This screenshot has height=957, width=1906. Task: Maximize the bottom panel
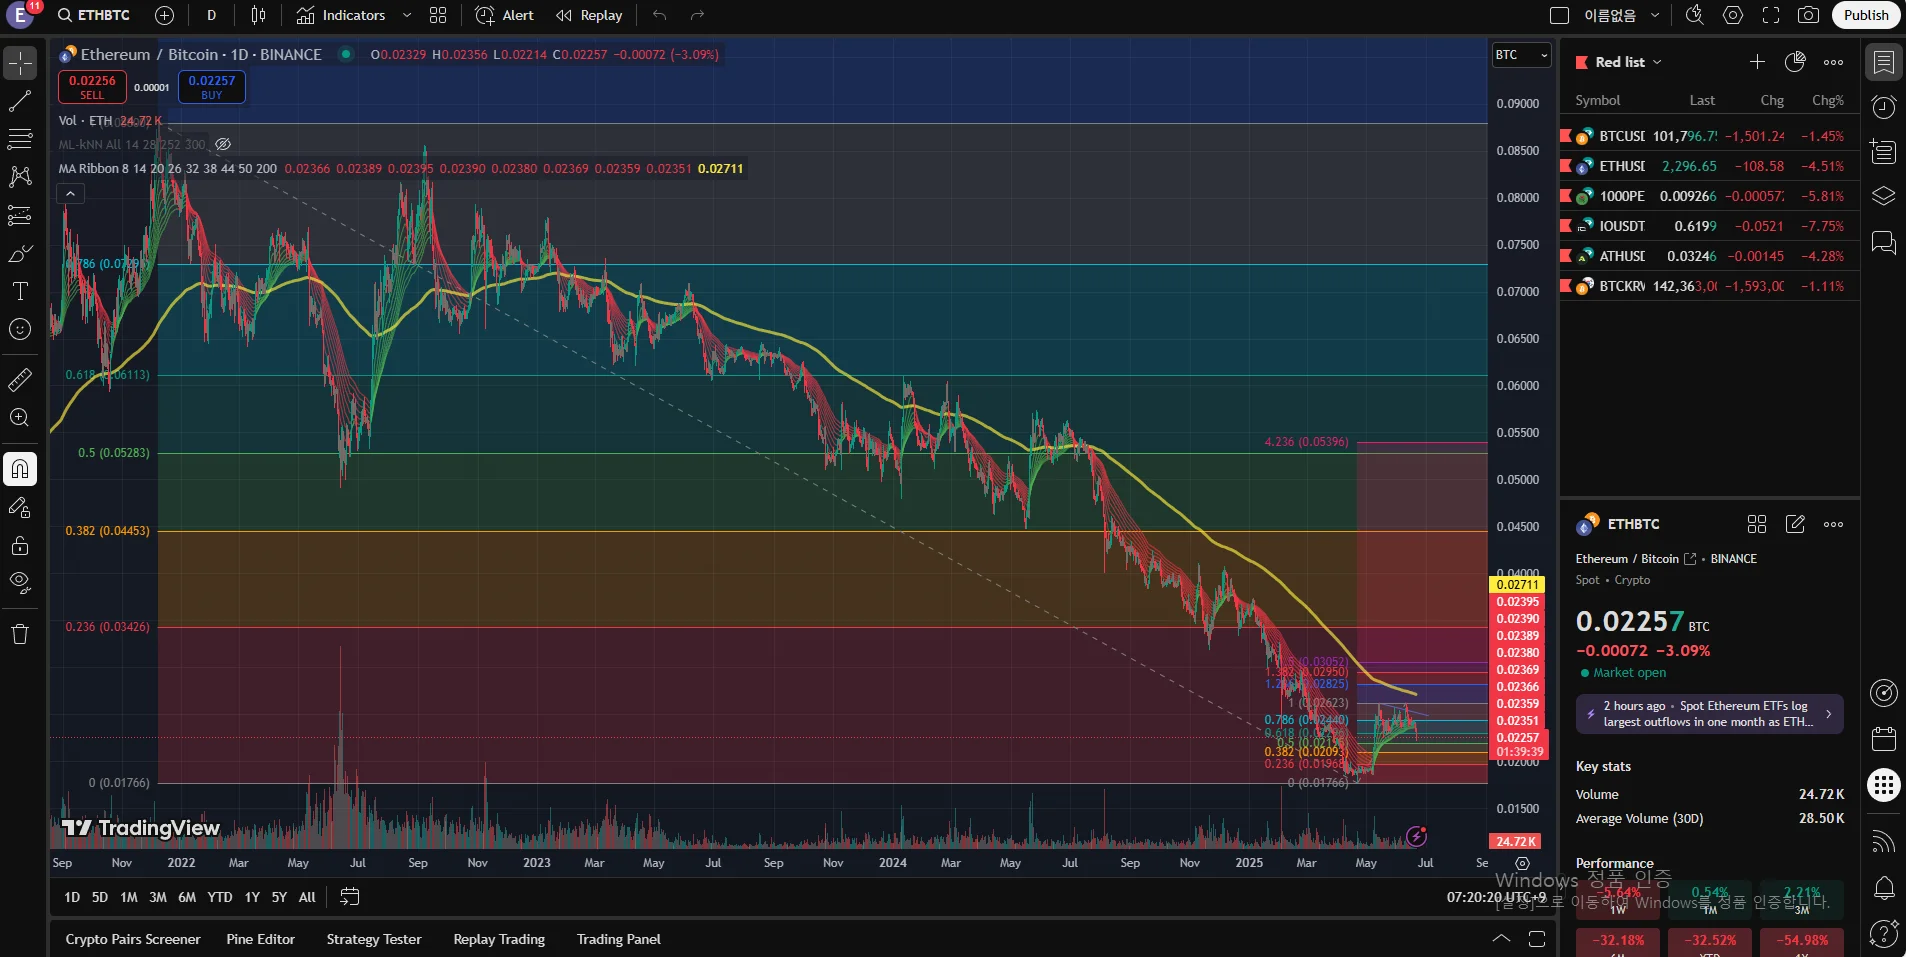[1537, 939]
